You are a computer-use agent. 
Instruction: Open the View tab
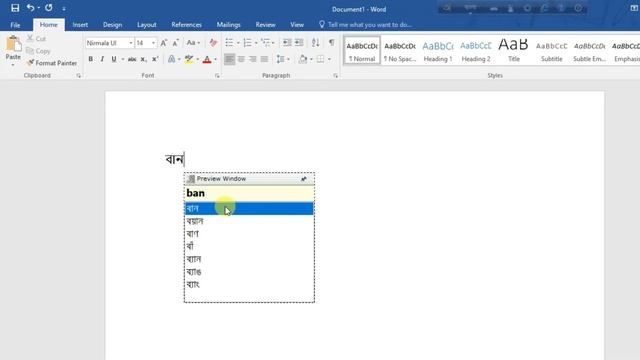(x=297, y=25)
